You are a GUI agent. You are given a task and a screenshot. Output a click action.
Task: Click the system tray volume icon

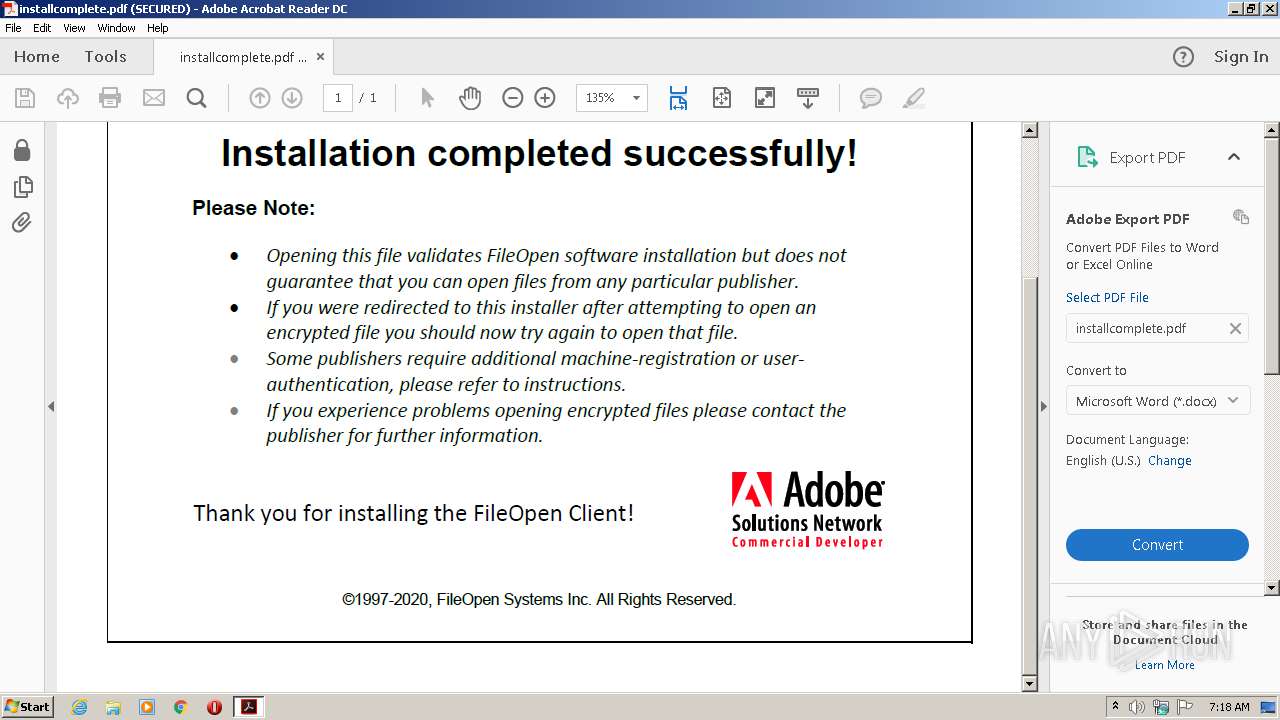[1138, 707]
